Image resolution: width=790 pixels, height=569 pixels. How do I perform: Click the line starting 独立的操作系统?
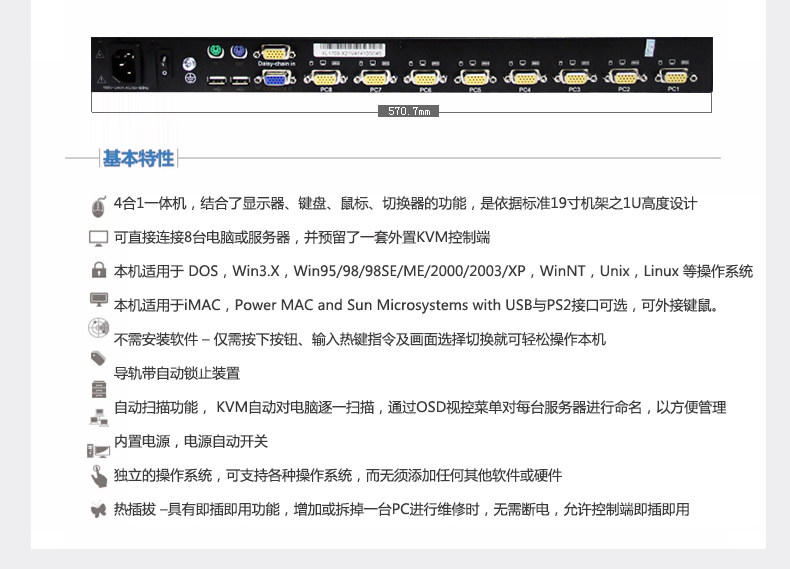pyautogui.click(x=338, y=475)
